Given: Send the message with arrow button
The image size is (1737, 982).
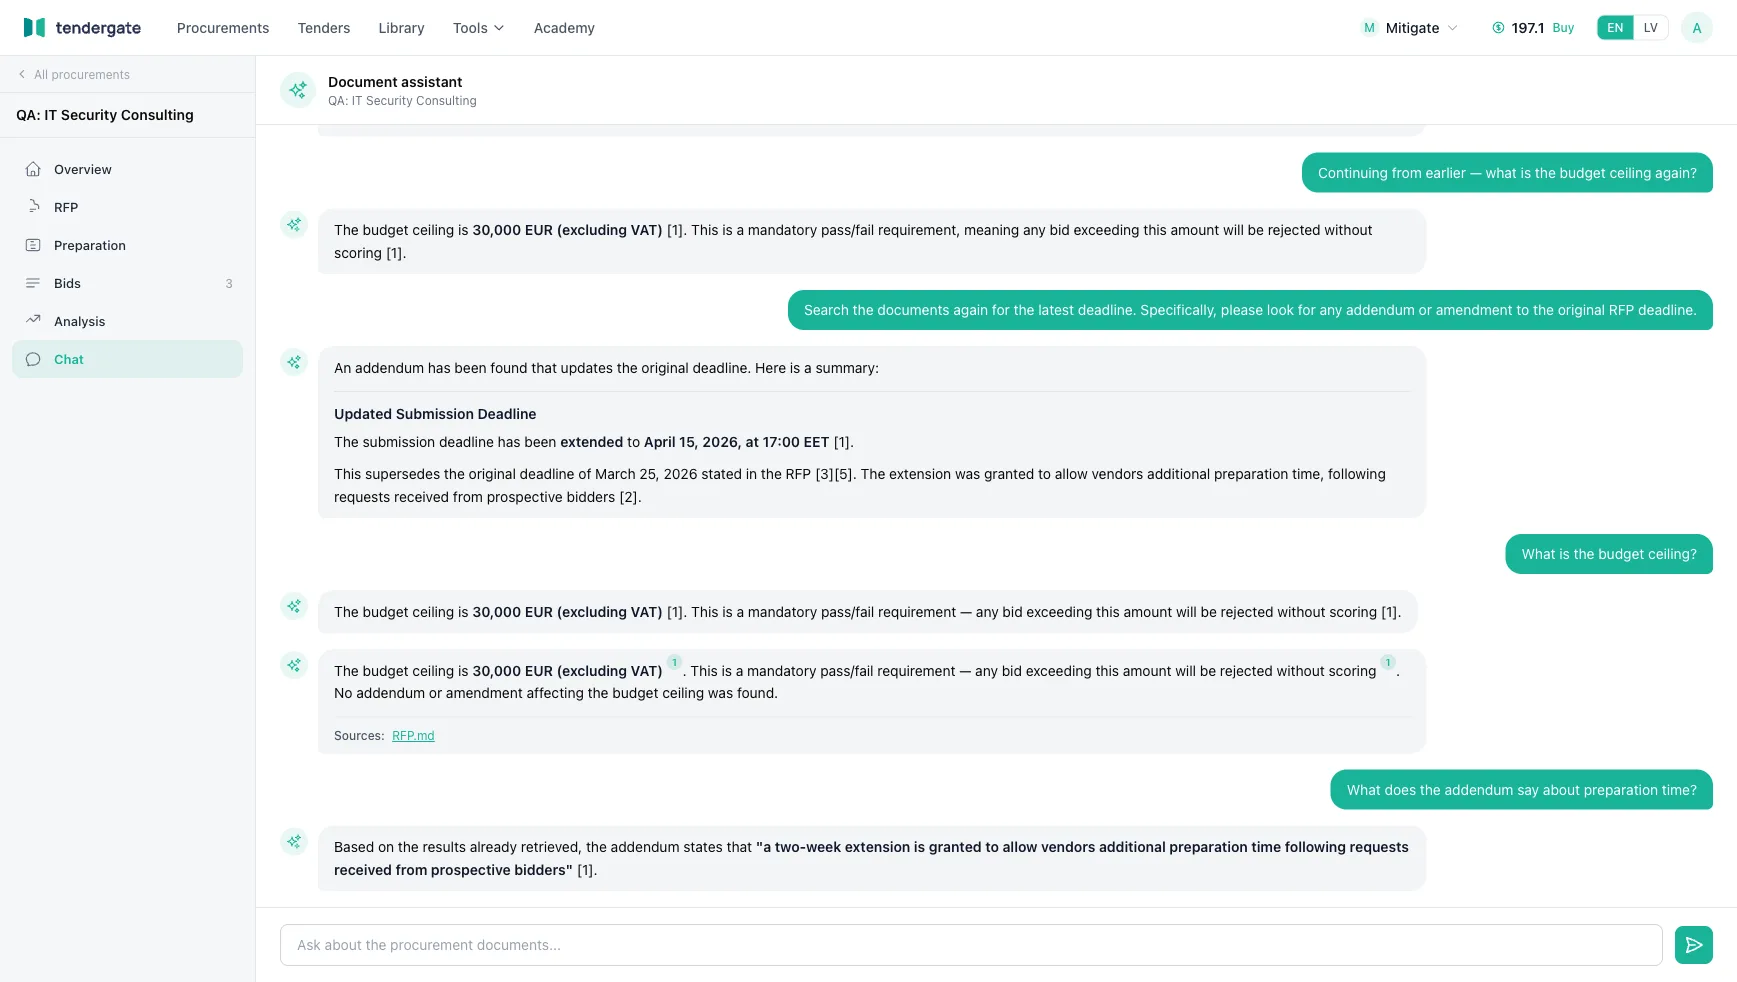Looking at the screenshot, I should point(1693,945).
